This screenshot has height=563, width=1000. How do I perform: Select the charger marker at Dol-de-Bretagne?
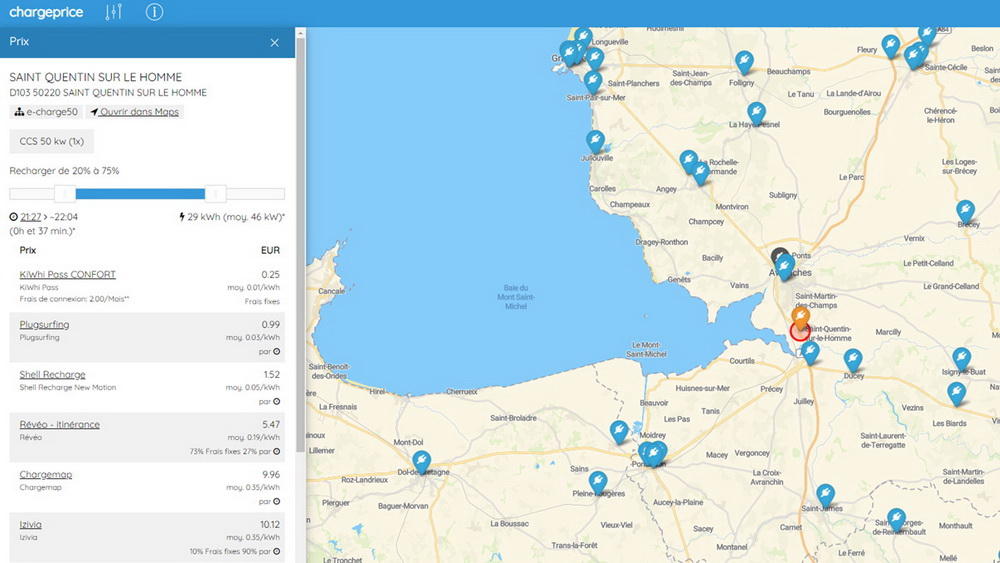pos(421,462)
